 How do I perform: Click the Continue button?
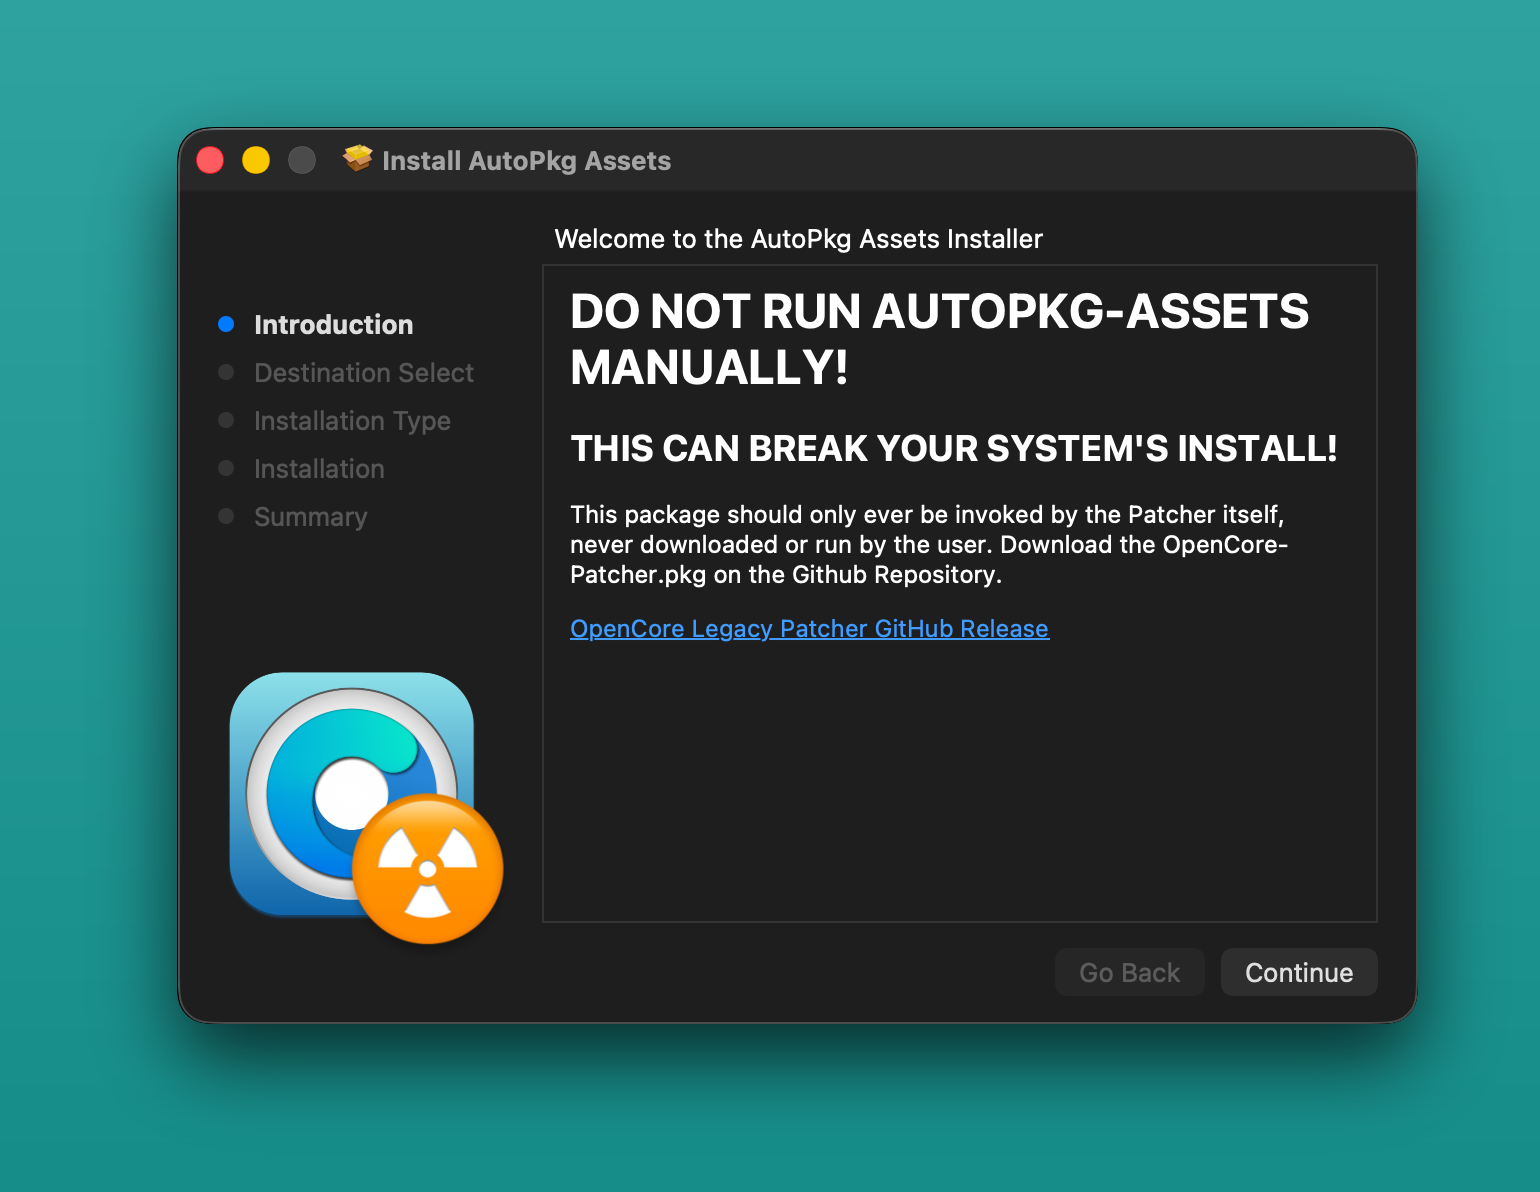click(x=1299, y=972)
